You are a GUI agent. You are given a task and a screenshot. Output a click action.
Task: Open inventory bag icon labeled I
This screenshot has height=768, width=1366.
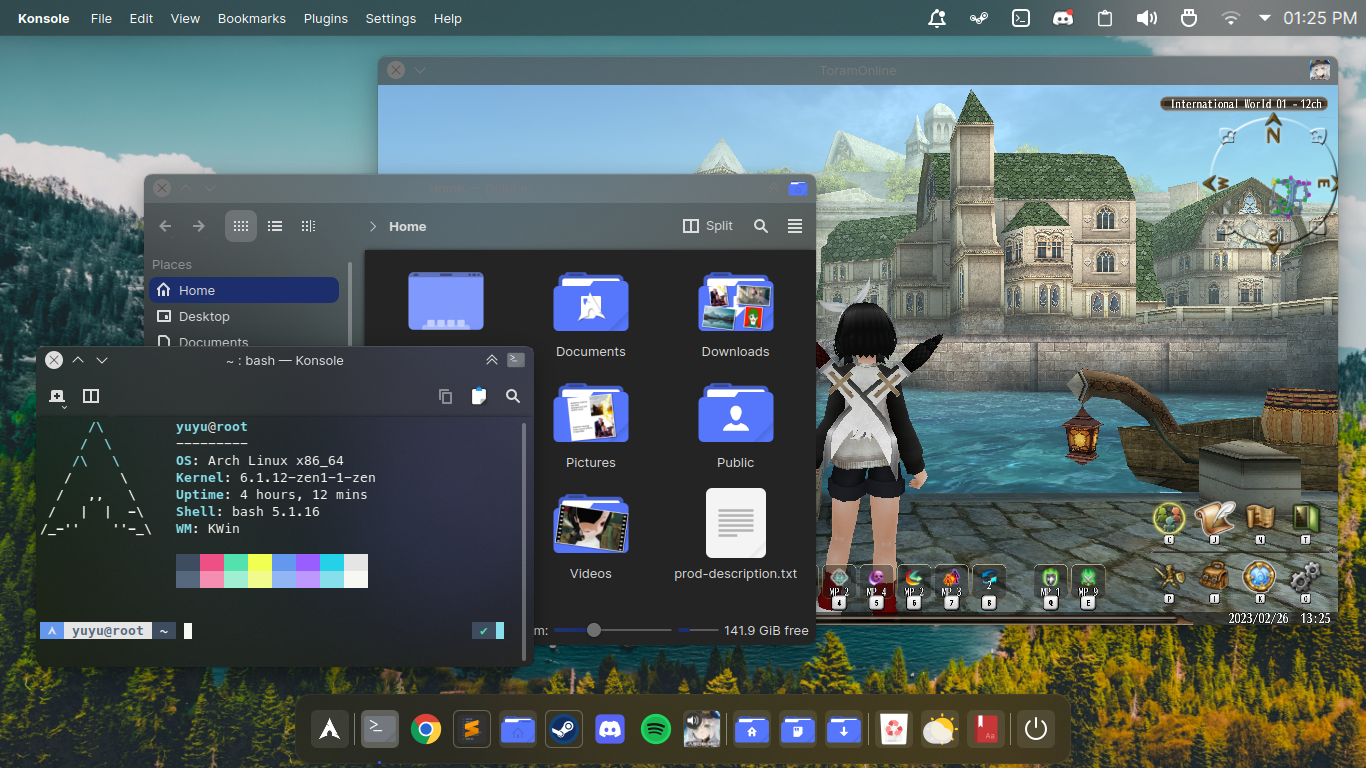tap(1214, 579)
